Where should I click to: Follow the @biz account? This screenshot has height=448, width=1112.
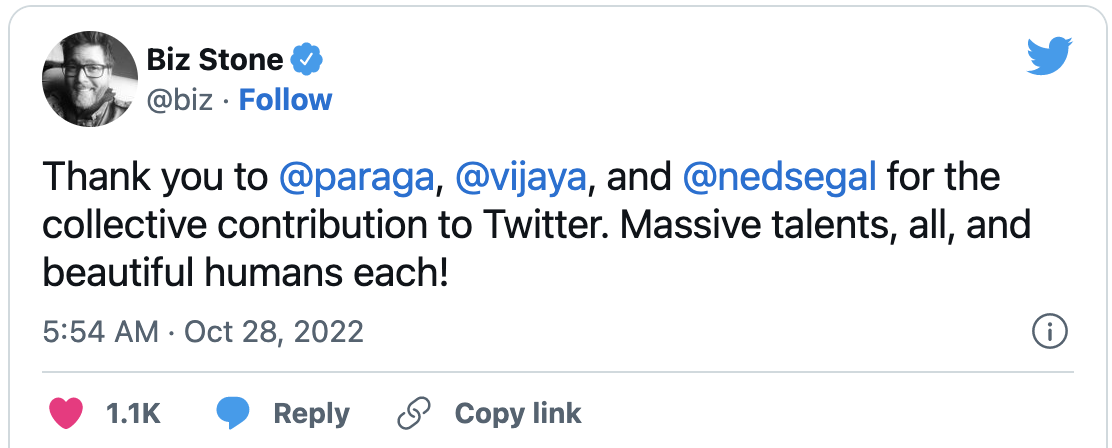[286, 100]
